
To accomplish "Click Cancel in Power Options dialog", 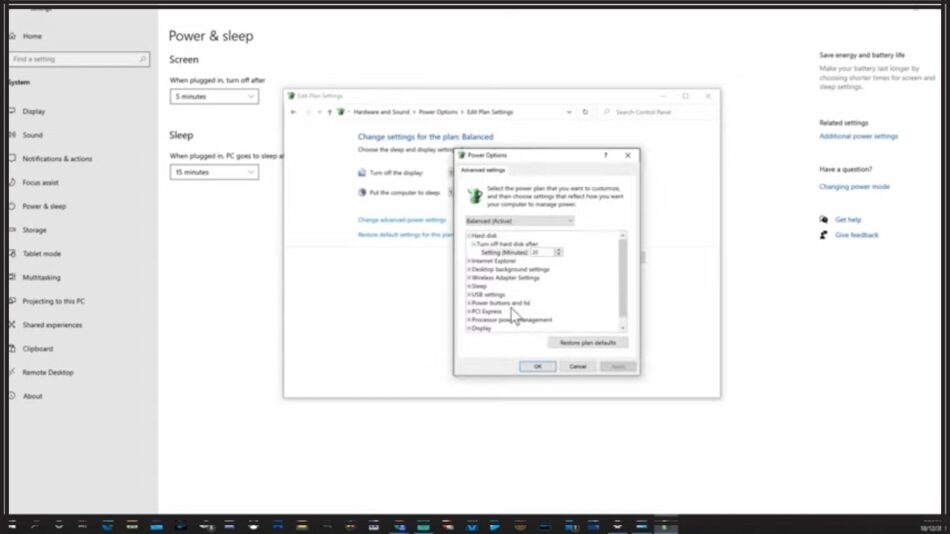I will coord(577,367).
